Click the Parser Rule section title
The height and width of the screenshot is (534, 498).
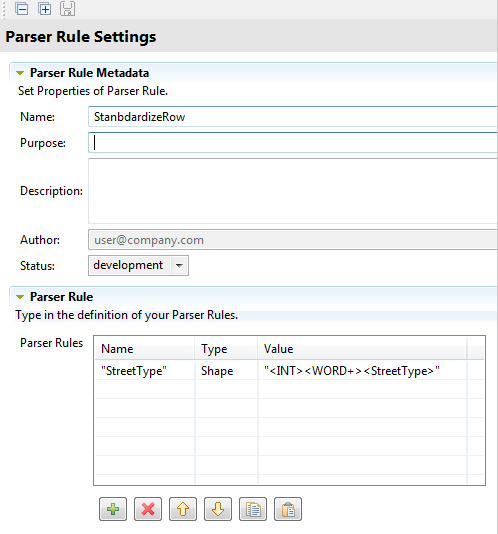[61, 297]
